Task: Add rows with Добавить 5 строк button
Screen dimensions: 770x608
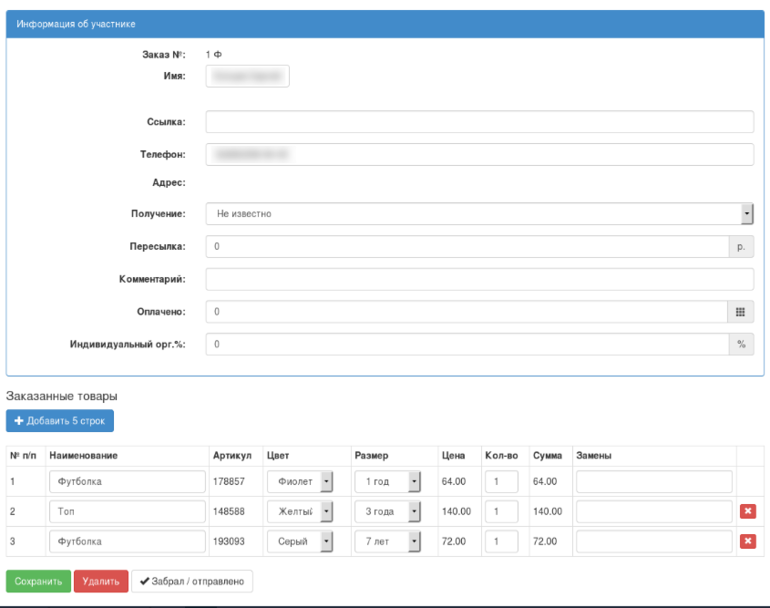Action: [60, 421]
